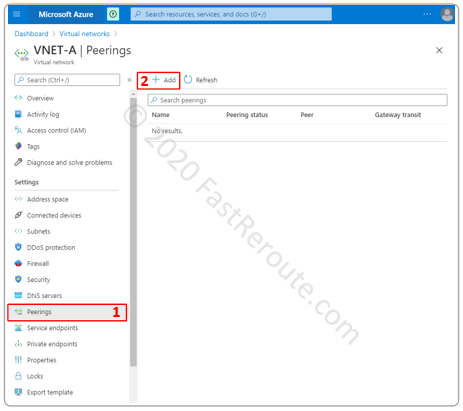Click the Activity log book icon
This screenshot has height=411, width=463.
[18, 114]
